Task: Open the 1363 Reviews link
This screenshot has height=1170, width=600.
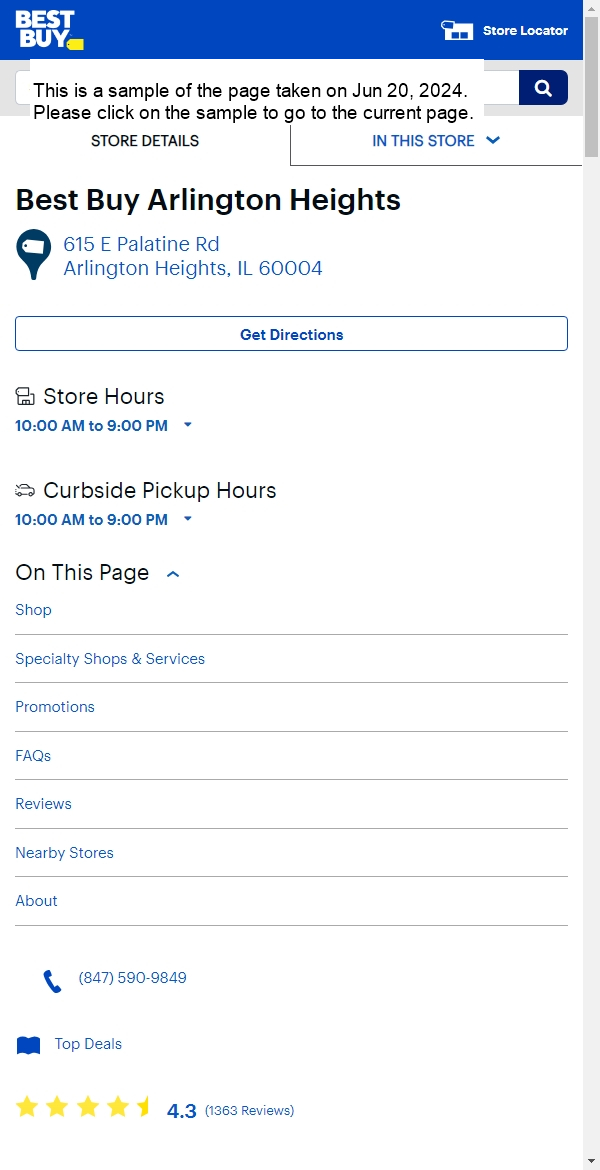Action: click(249, 1110)
